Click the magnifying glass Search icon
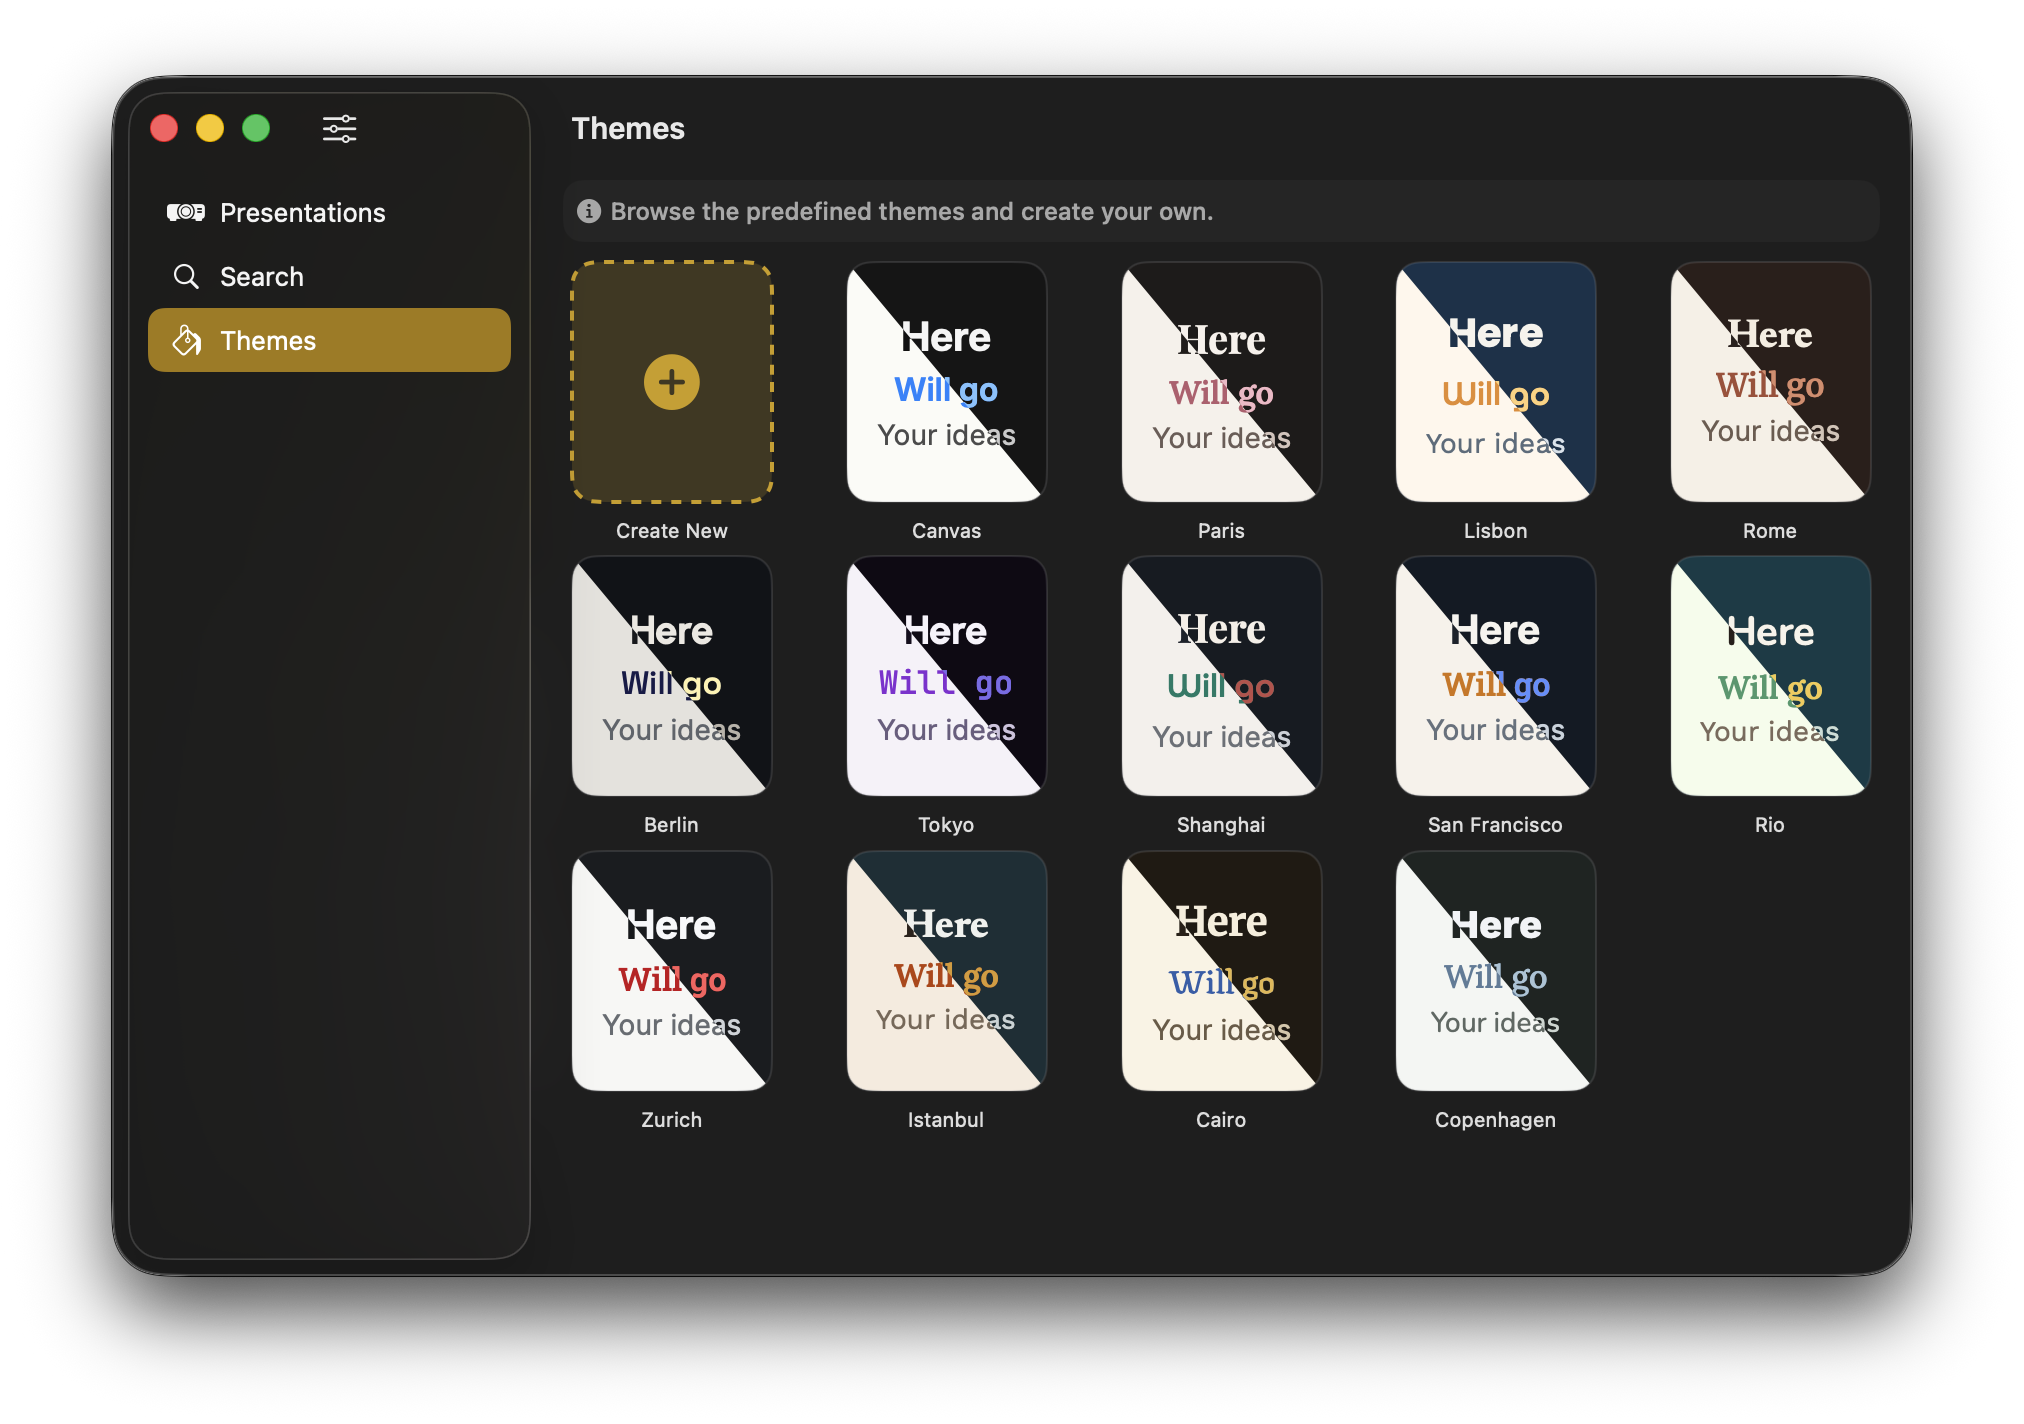2024x1424 pixels. click(x=186, y=276)
